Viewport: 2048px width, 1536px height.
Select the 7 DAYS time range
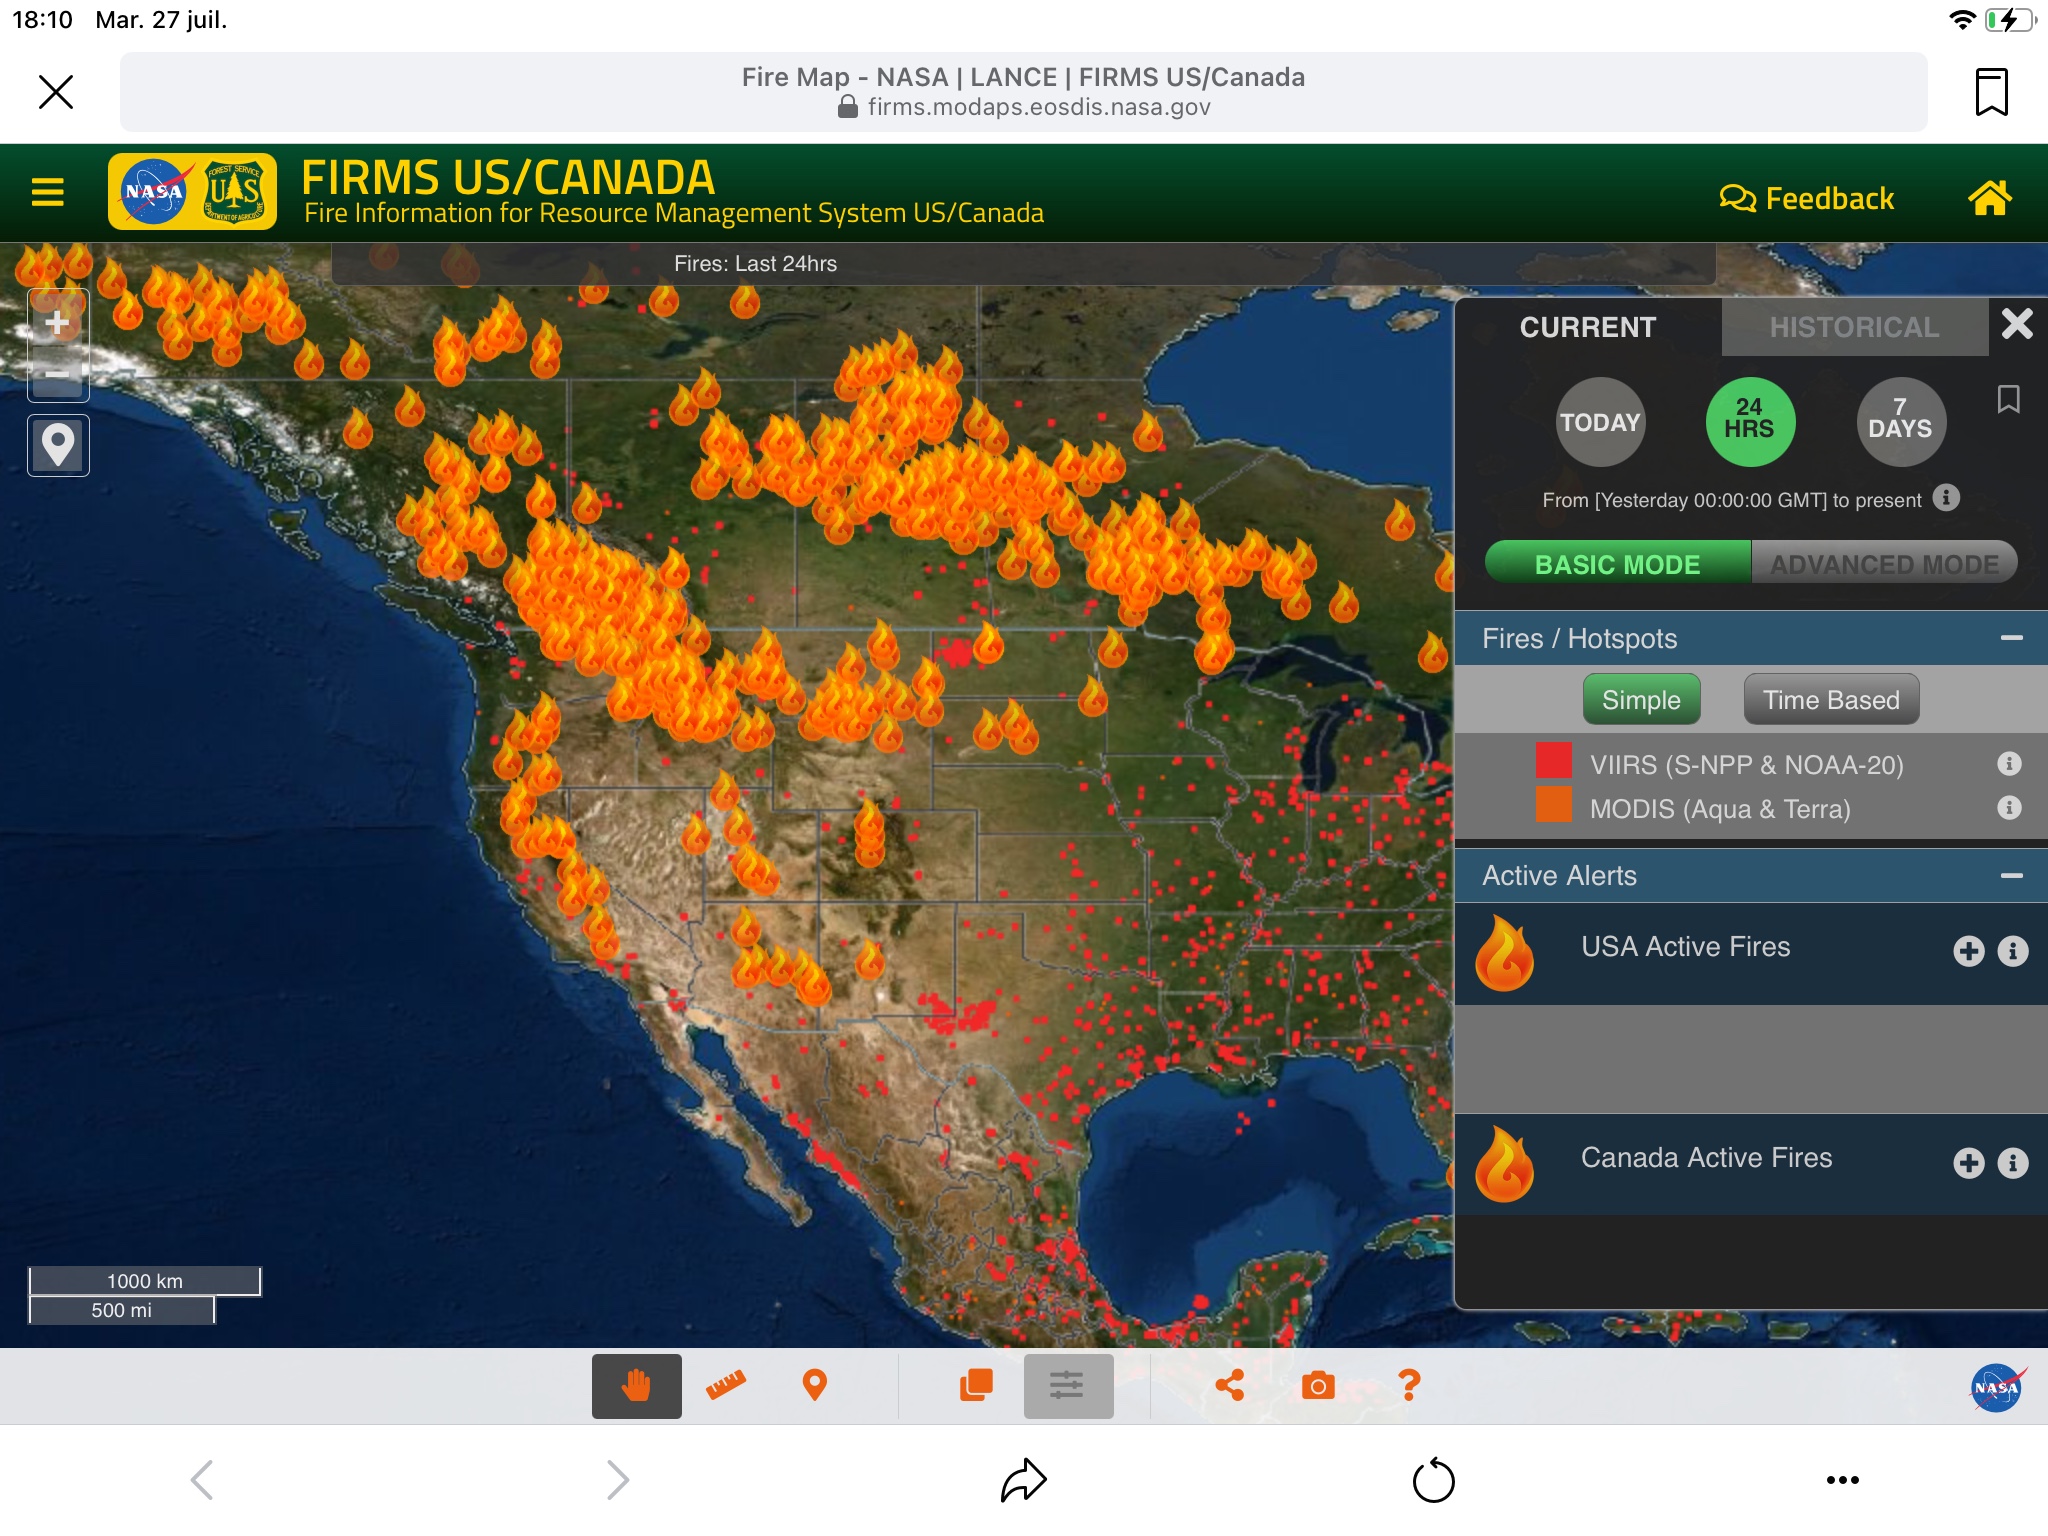point(1900,422)
